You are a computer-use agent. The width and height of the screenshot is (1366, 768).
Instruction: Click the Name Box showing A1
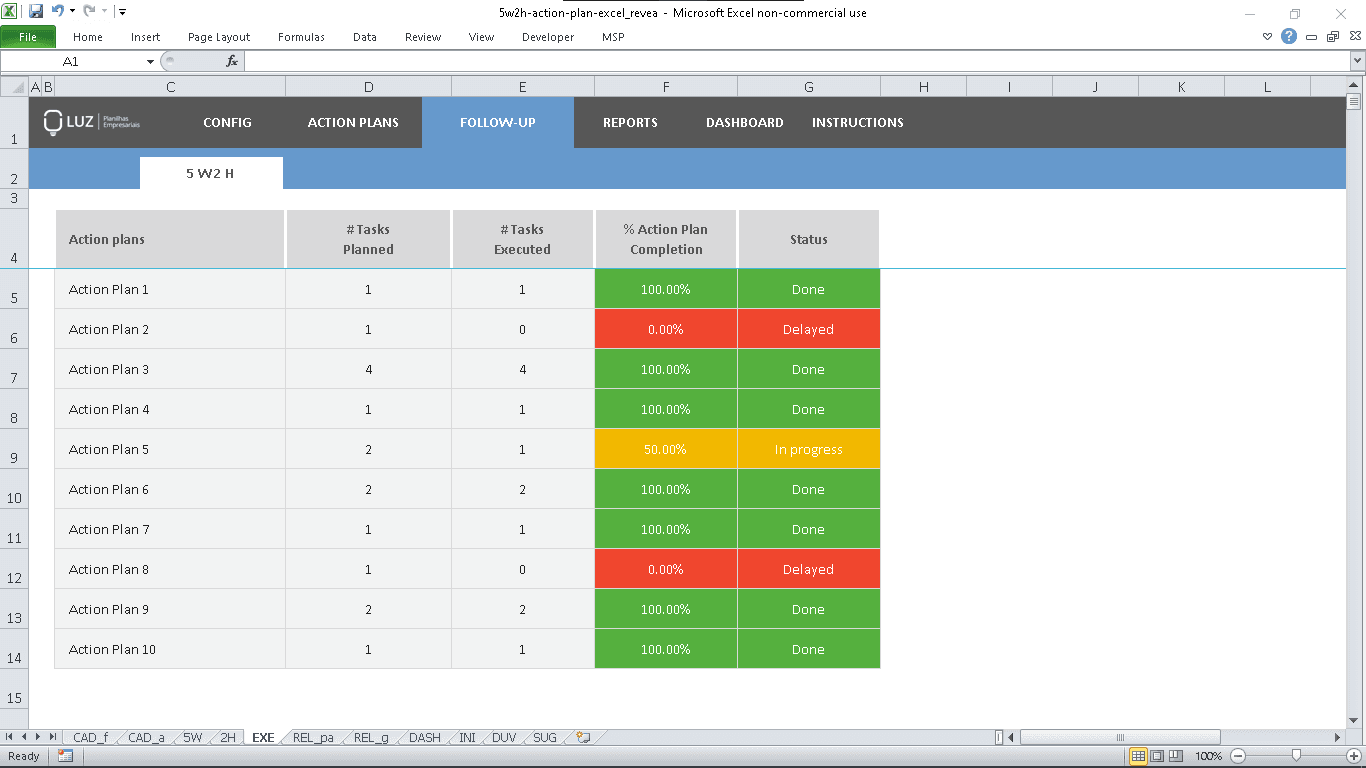click(72, 61)
